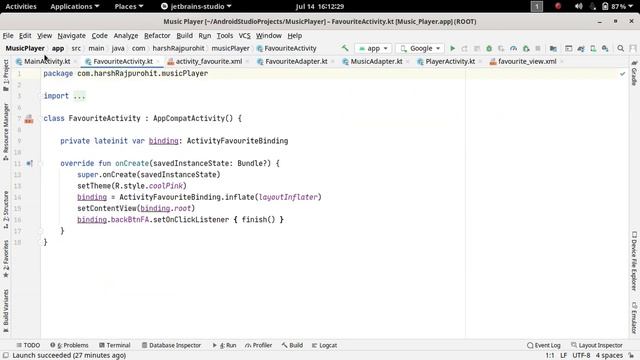Click the user account icon in the toolbar
Image resolution: width=640 pixels, height=360 pixels.
[633, 48]
